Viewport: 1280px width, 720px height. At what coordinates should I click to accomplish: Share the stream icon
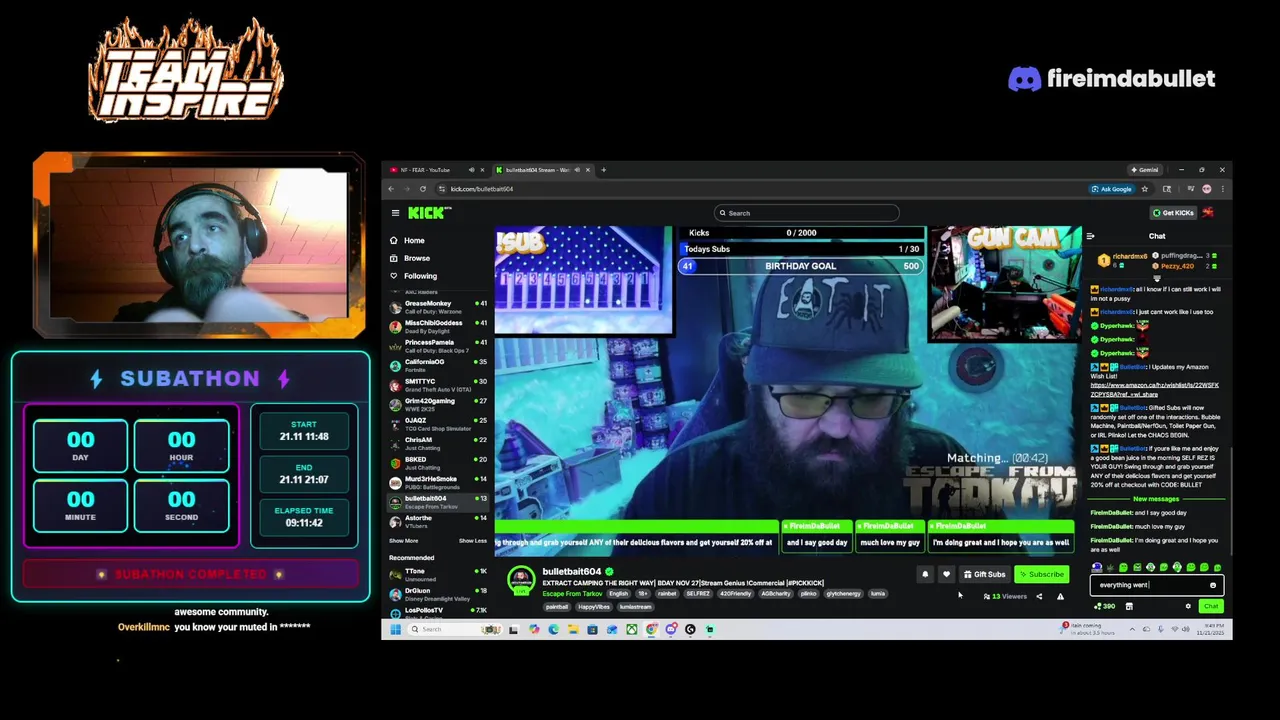point(1038,597)
